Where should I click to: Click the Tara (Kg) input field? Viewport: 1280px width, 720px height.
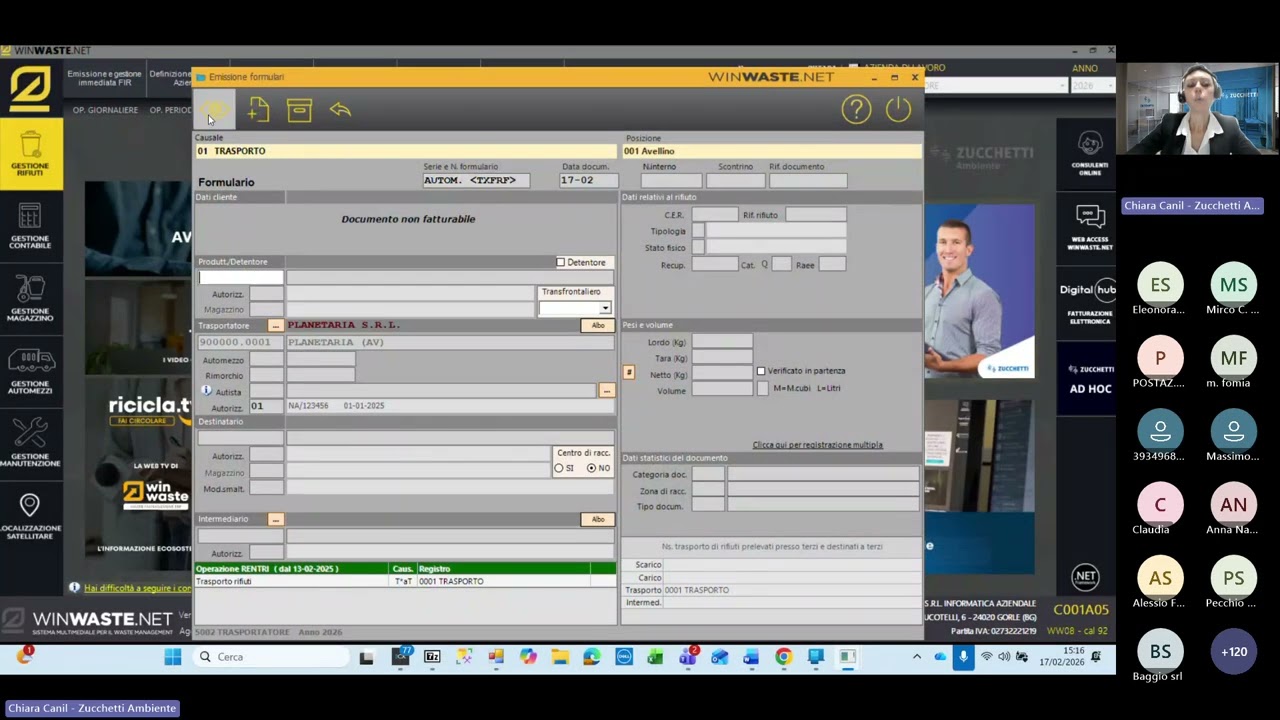[x=722, y=358]
